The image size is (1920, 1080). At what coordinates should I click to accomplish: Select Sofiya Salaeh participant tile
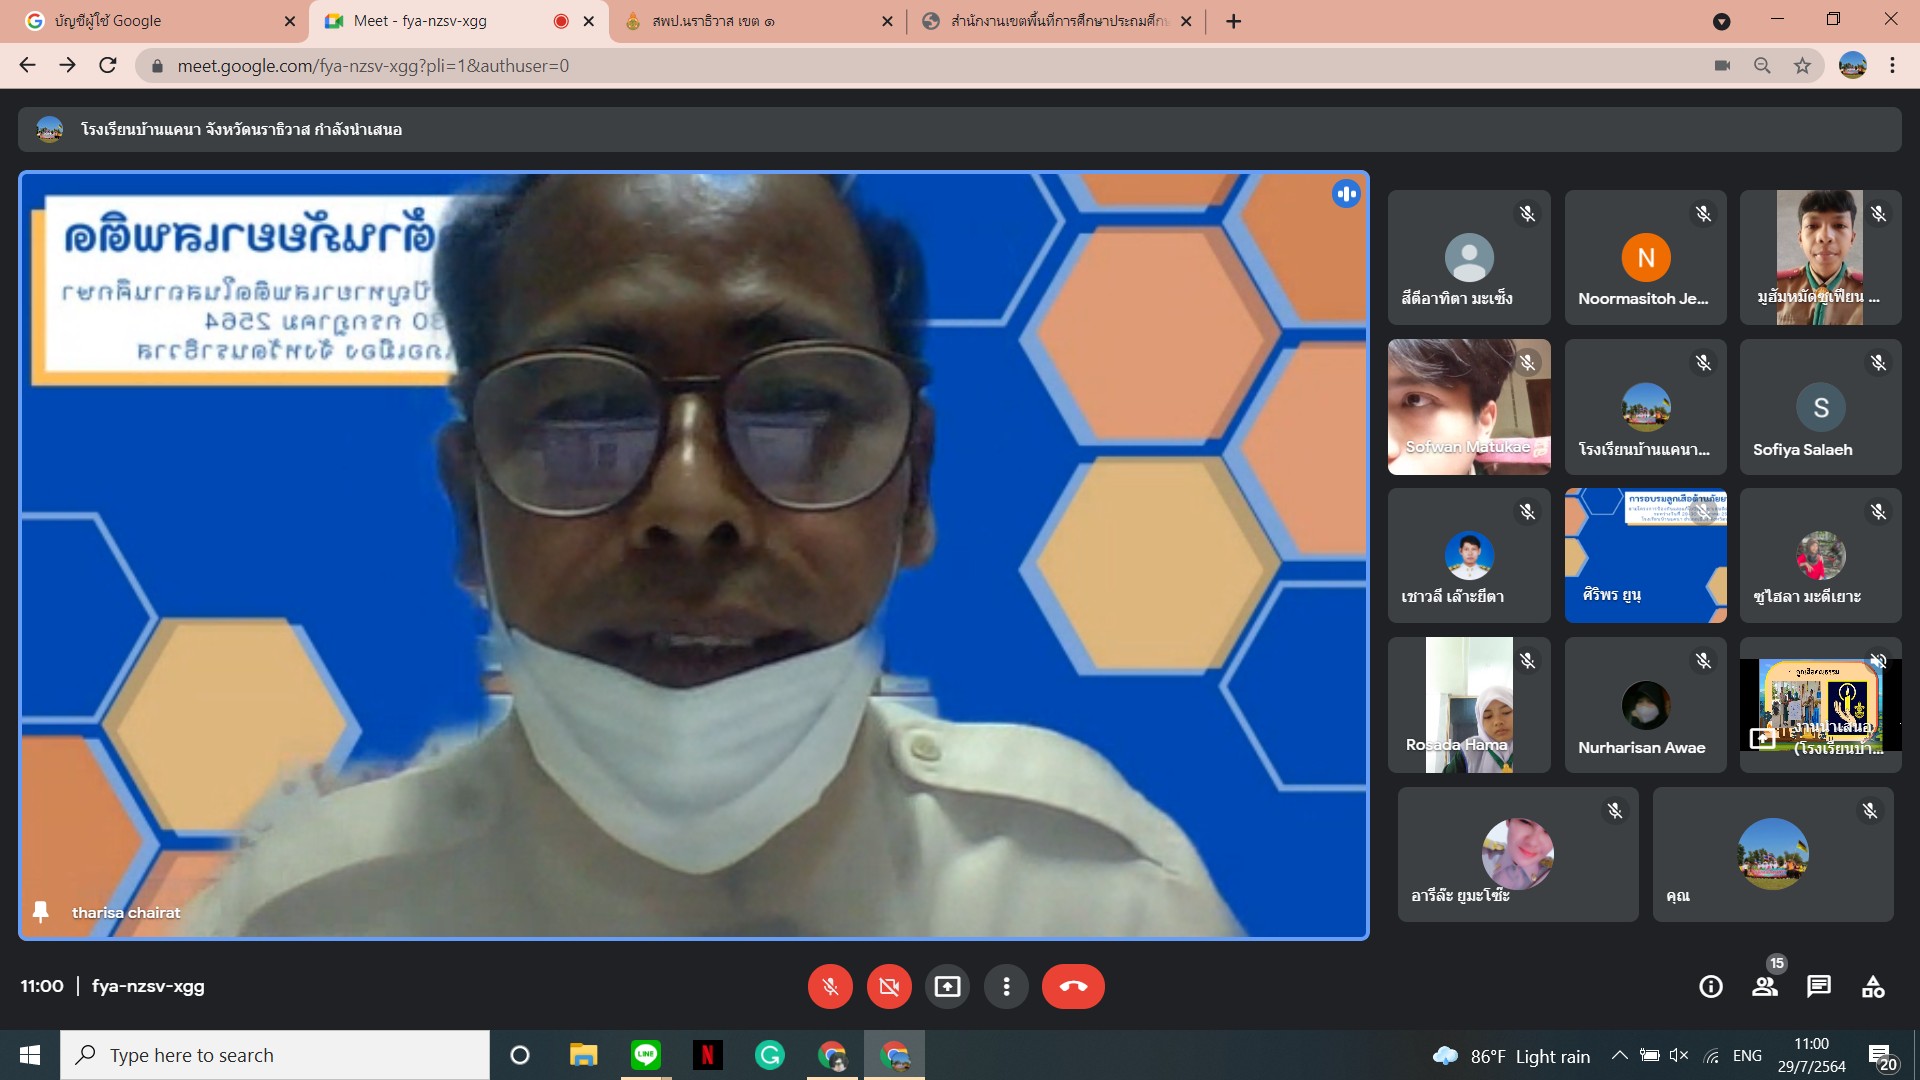click(x=1820, y=407)
